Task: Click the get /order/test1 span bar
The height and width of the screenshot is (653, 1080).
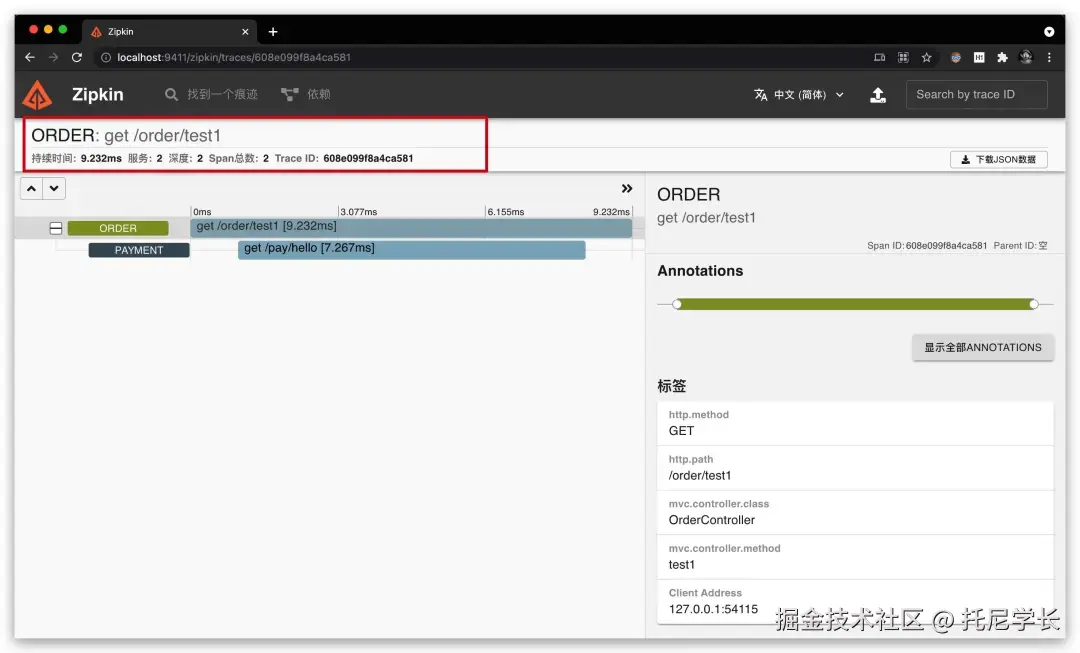Action: [x=411, y=227]
